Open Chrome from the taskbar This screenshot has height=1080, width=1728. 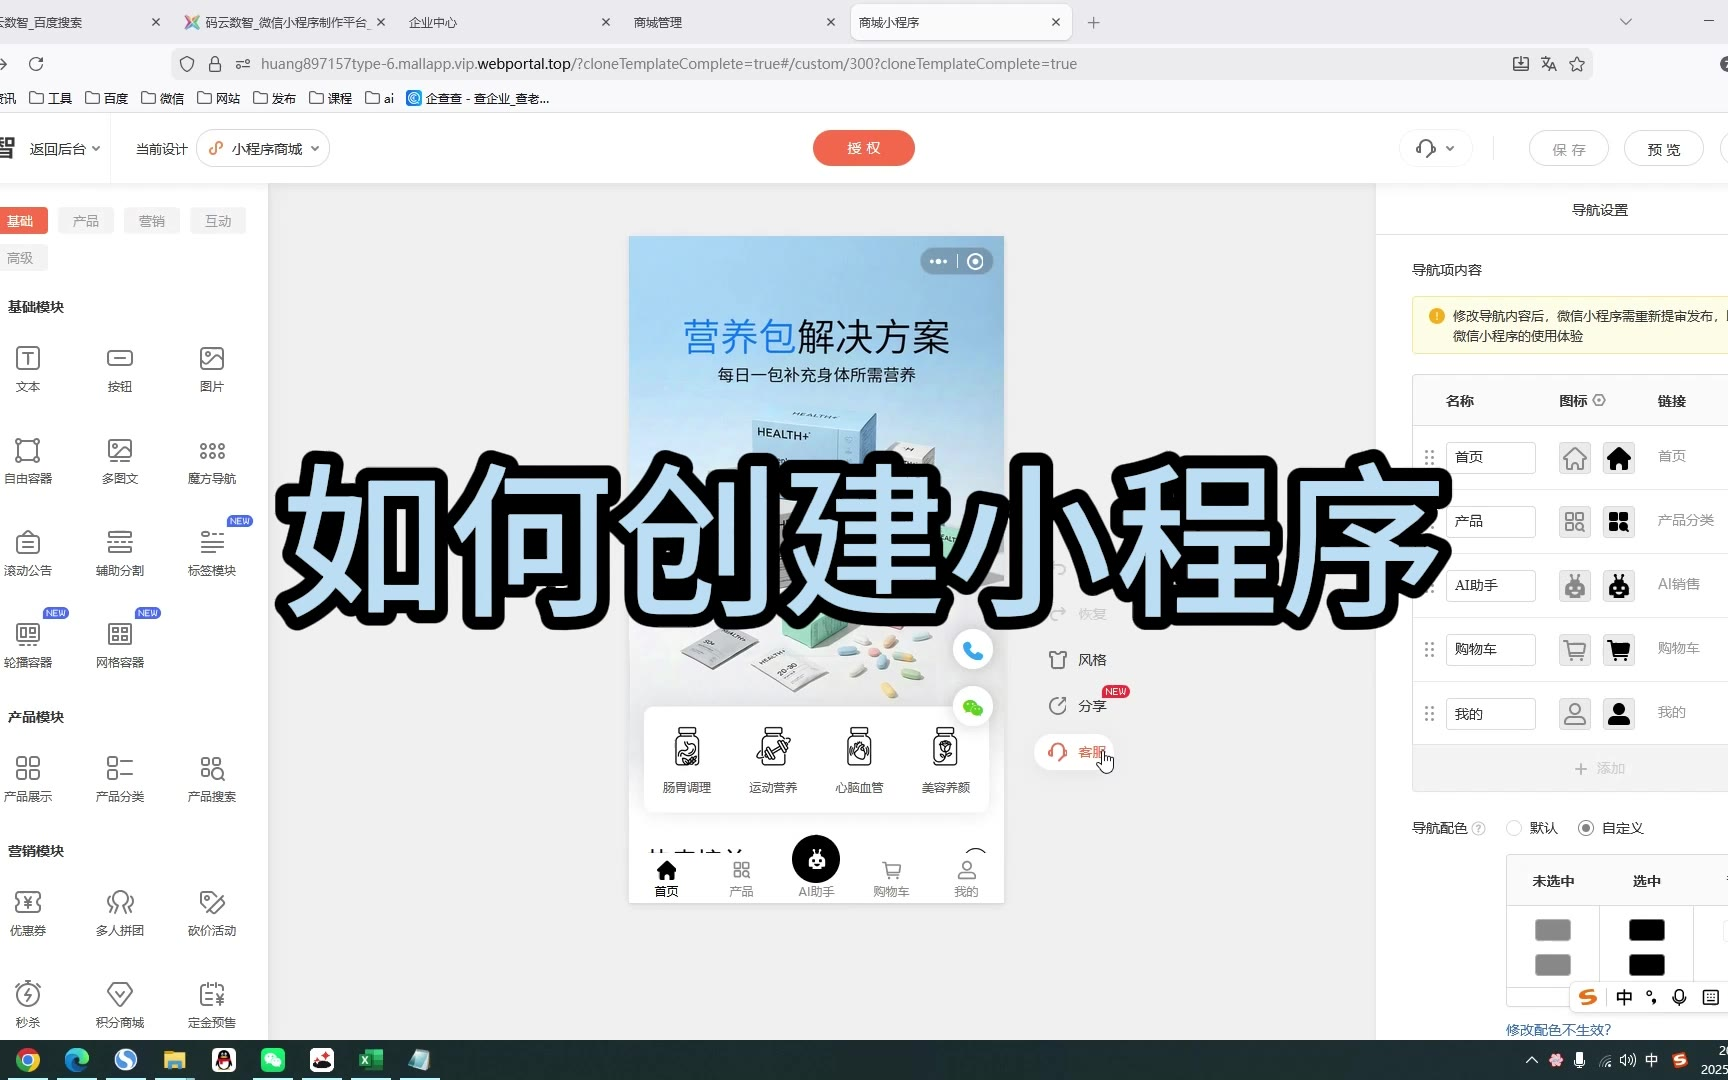28,1060
